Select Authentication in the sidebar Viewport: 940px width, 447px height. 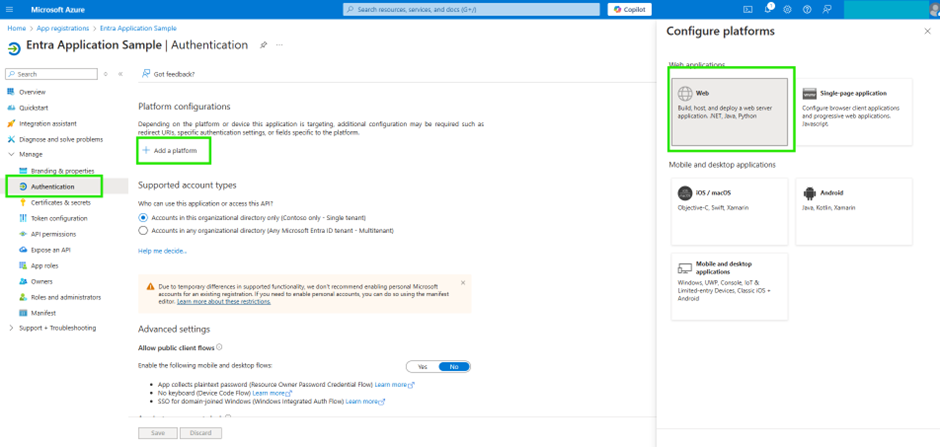click(53, 186)
